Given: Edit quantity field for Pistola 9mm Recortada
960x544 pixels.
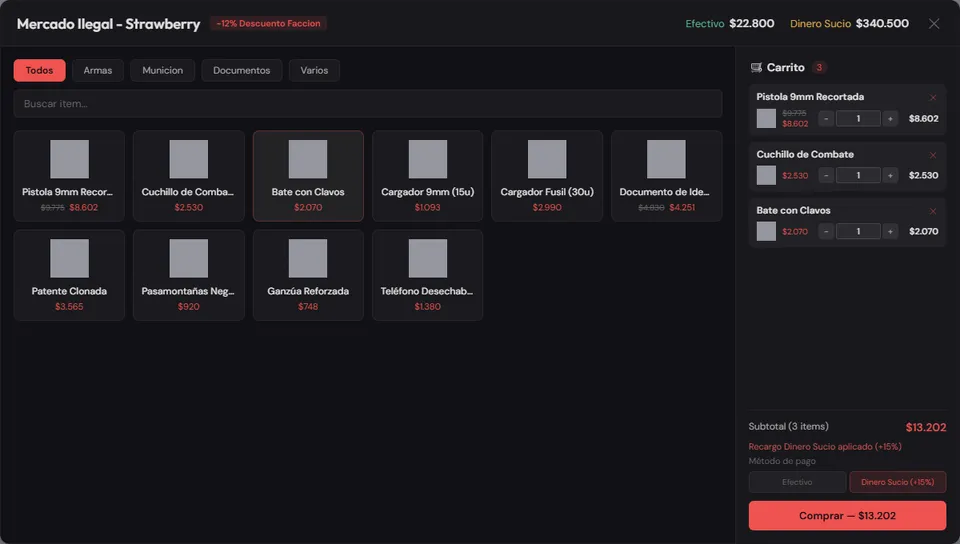Looking at the screenshot, I should [858, 119].
